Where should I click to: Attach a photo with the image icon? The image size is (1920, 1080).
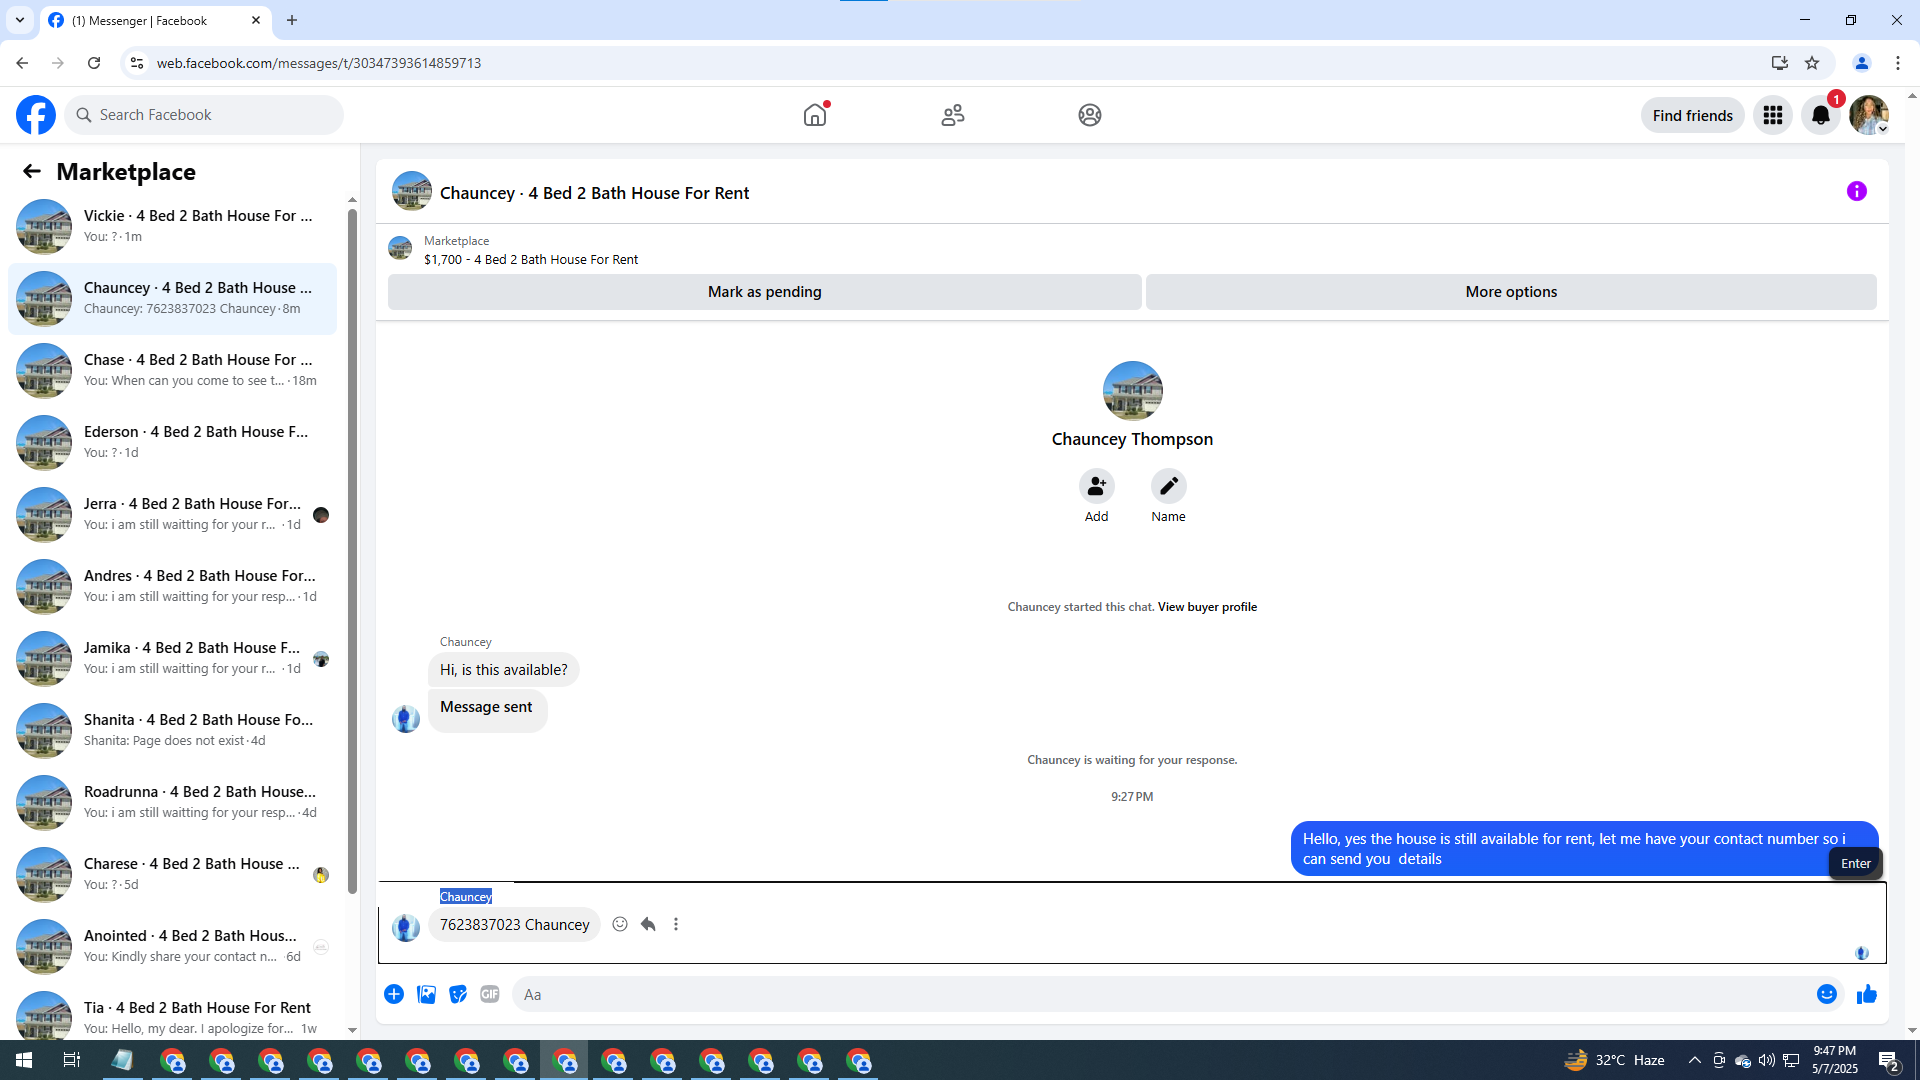click(x=426, y=994)
